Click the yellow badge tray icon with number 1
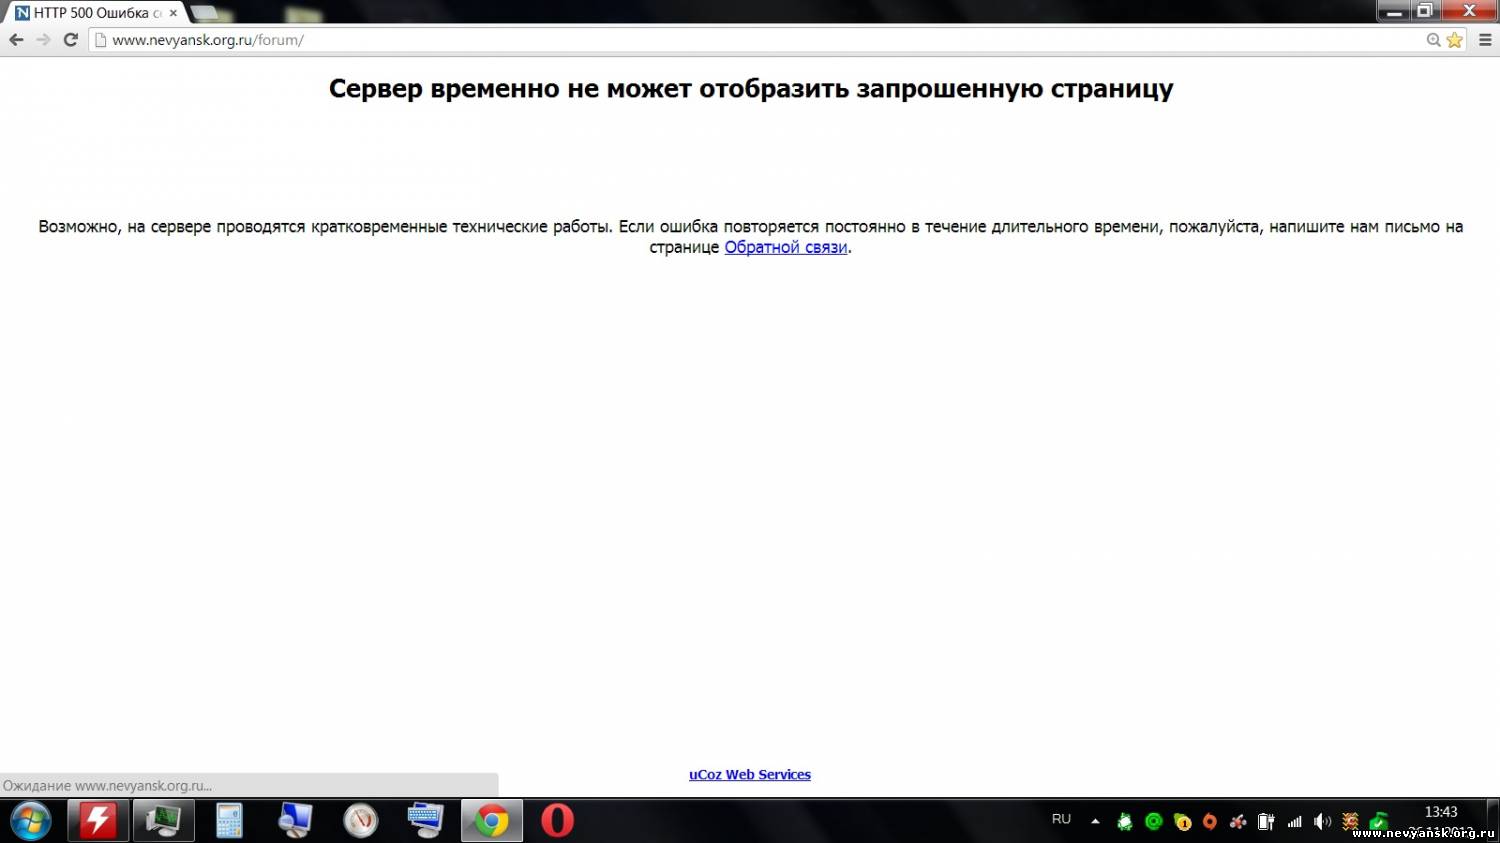Viewport: 1500px width, 843px height. pyautogui.click(x=1182, y=822)
